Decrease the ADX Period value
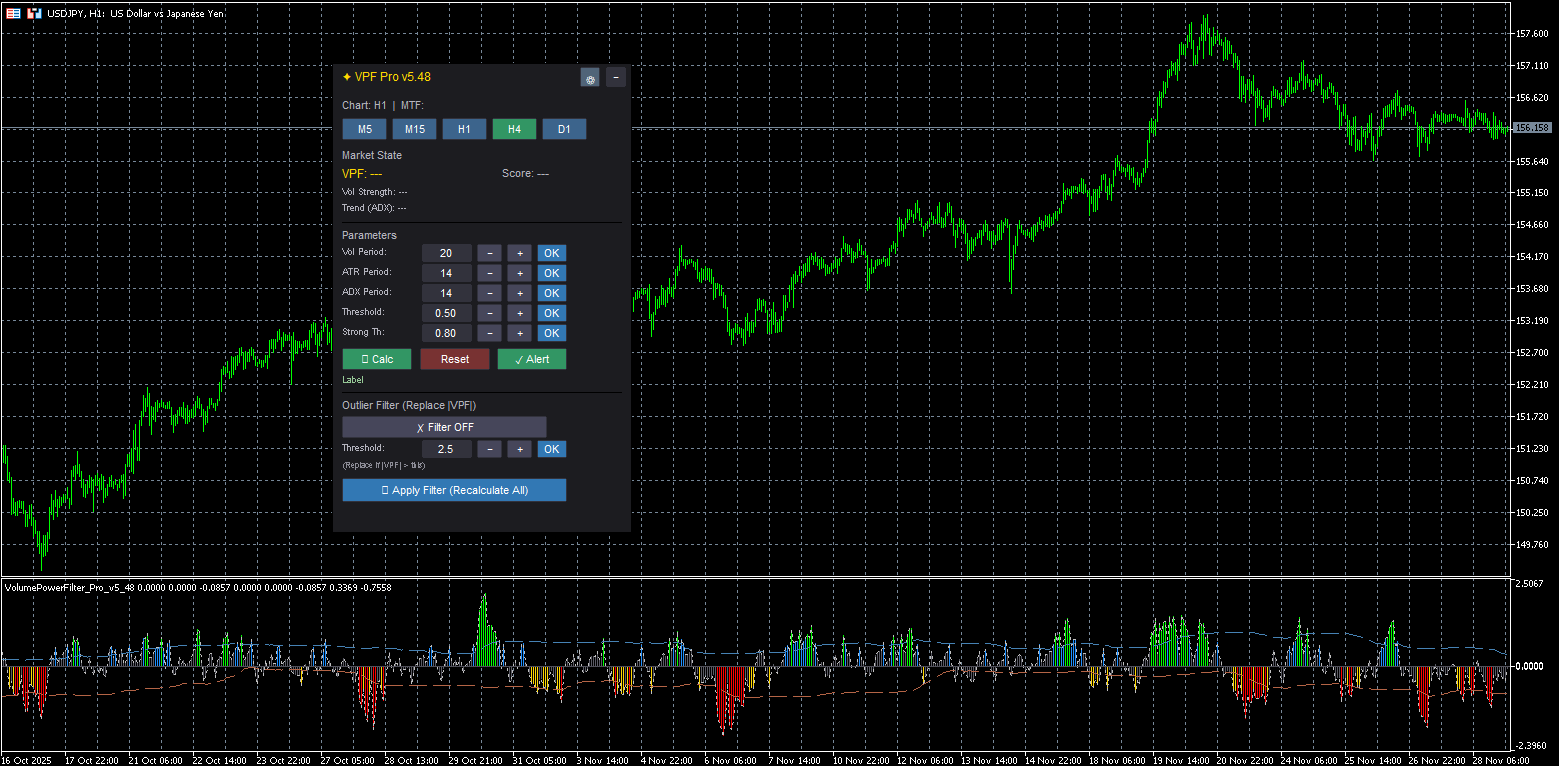The height and width of the screenshot is (766, 1559). point(489,293)
